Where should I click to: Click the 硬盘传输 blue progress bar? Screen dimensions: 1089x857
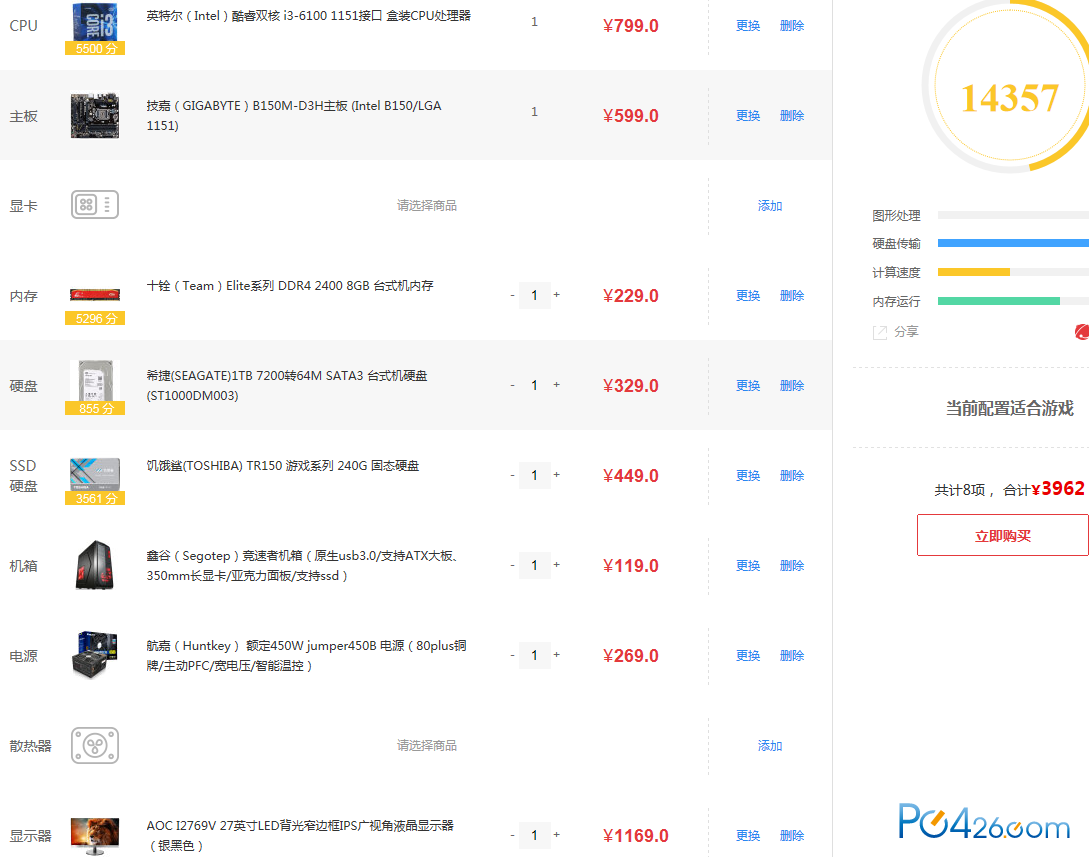point(1013,243)
